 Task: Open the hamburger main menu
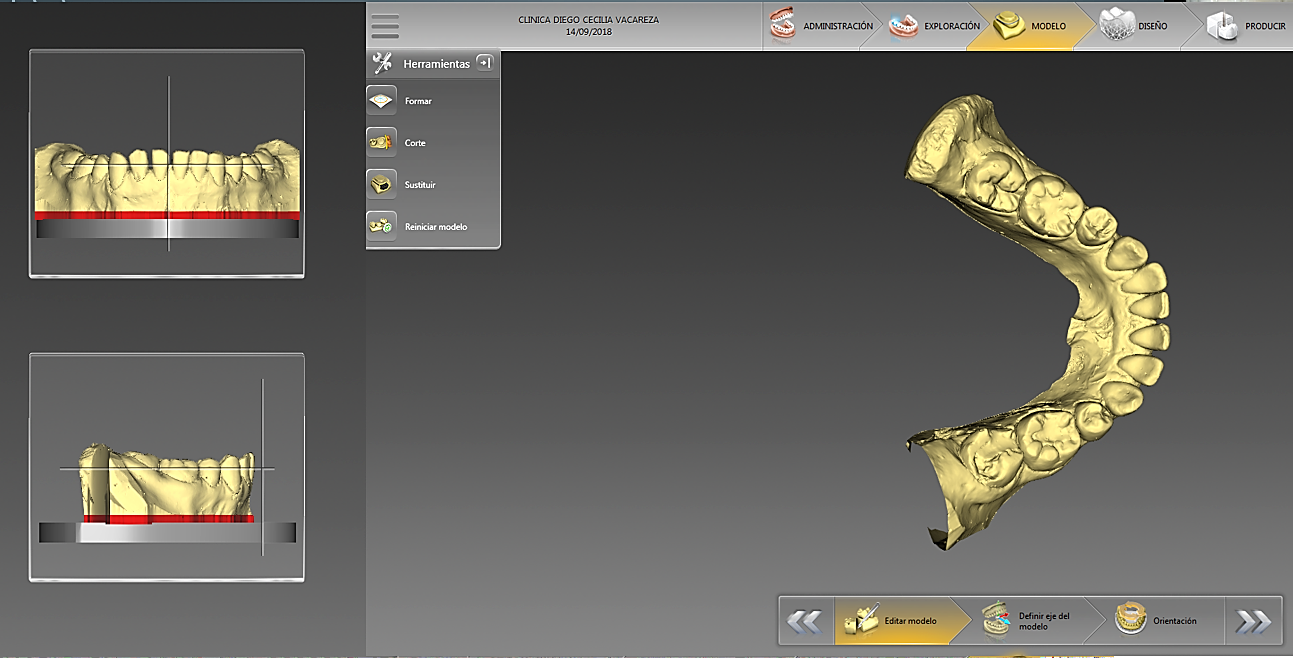pos(385,26)
